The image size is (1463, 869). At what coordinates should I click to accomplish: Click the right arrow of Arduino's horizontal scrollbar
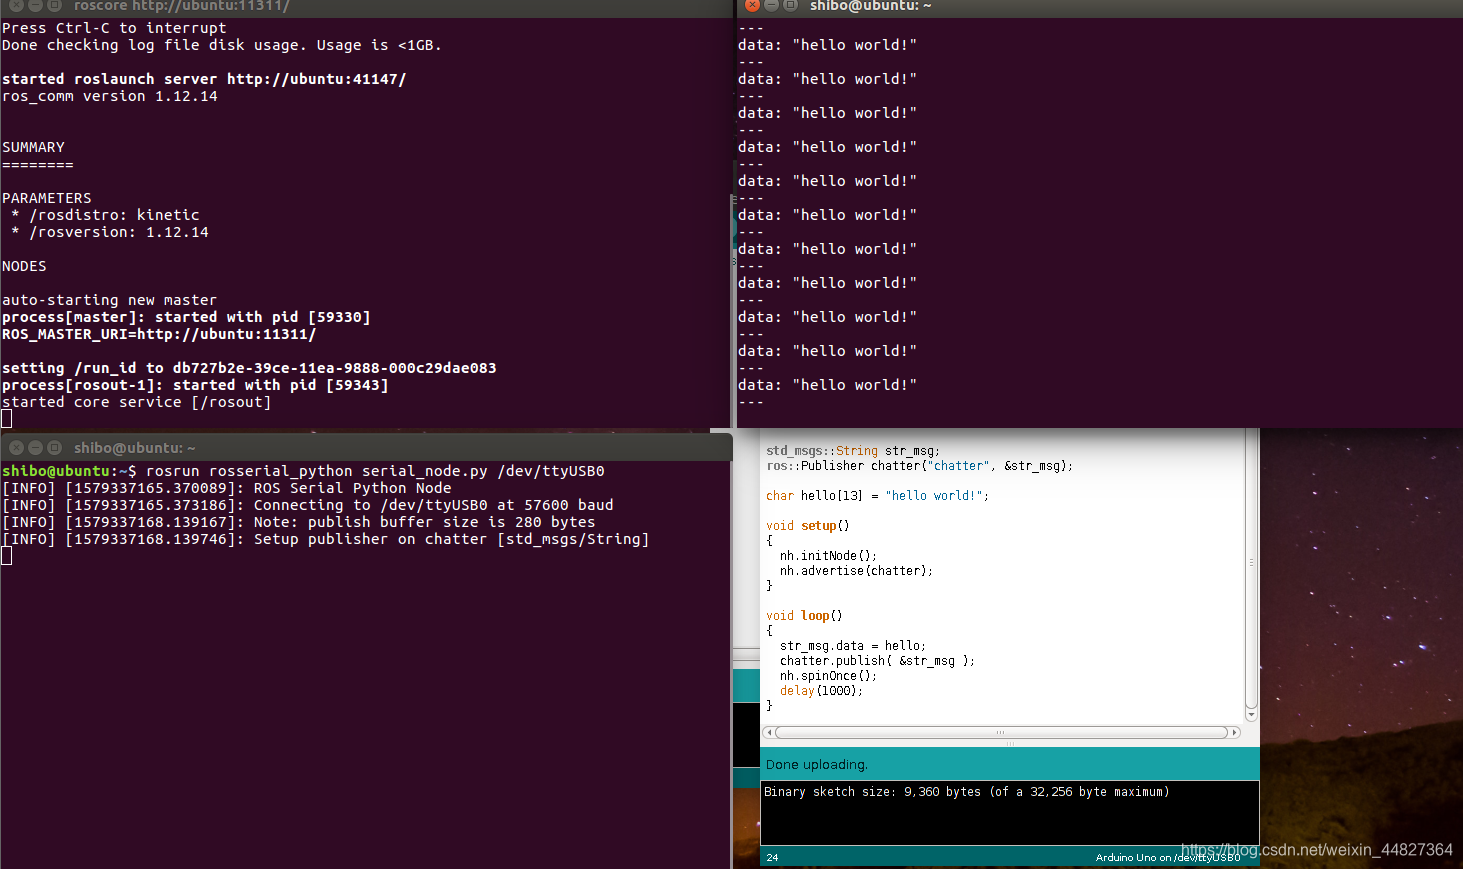(x=1233, y=732)
